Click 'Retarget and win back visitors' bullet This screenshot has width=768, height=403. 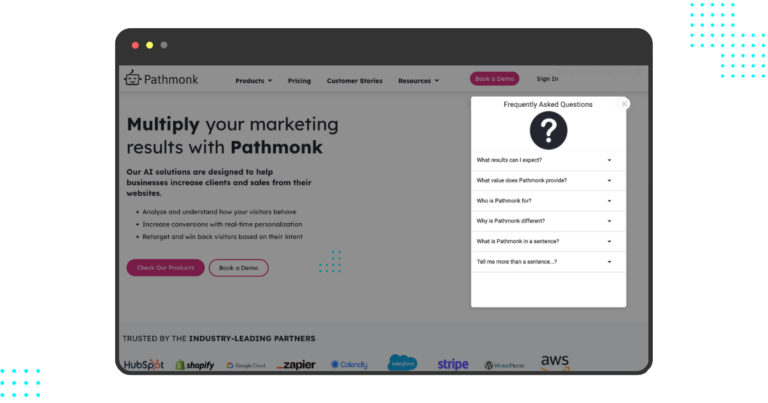tap(222, 237)
